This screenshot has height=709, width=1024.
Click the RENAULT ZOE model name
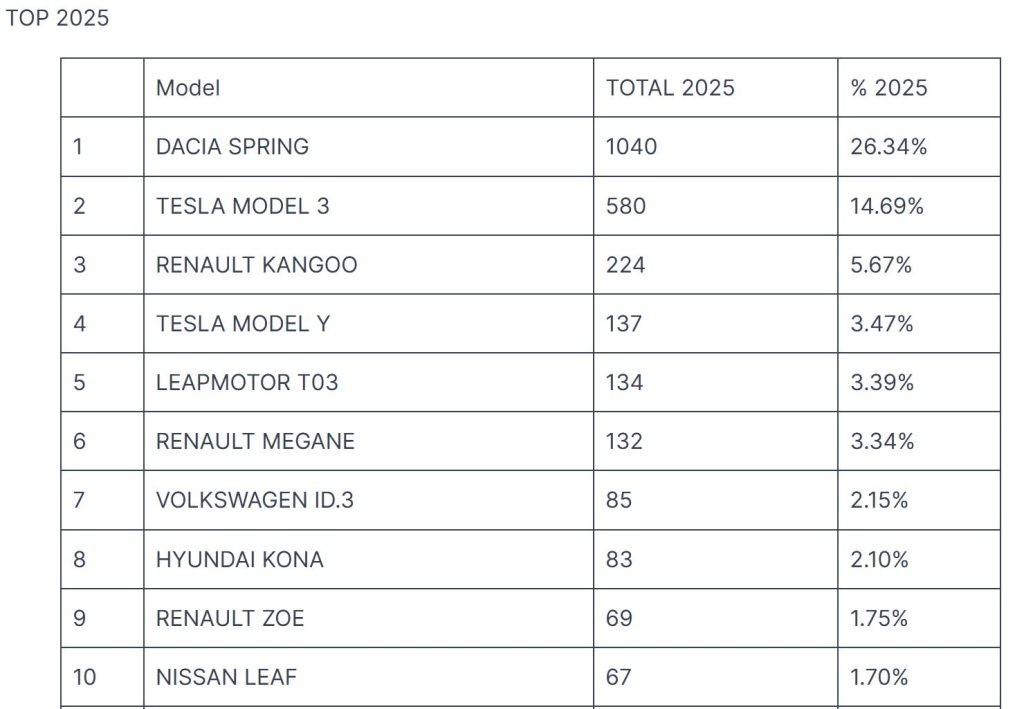tap(230, 619)
